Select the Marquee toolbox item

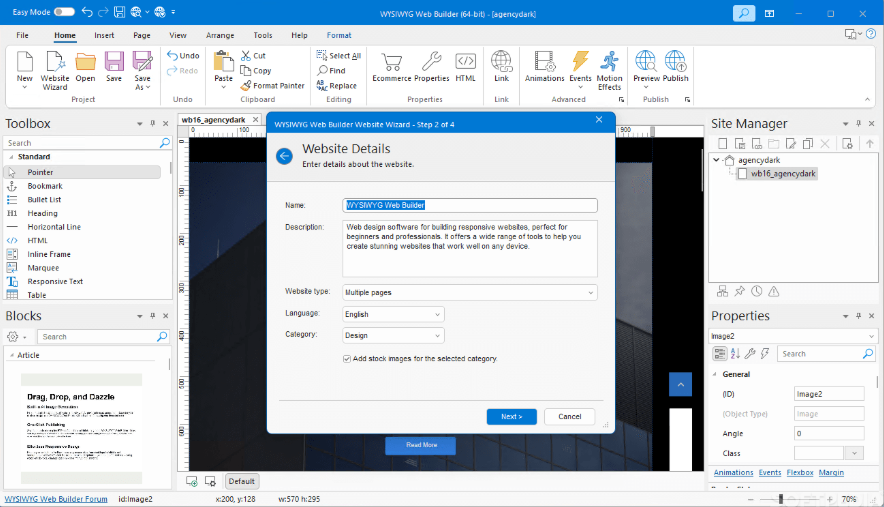43,268
